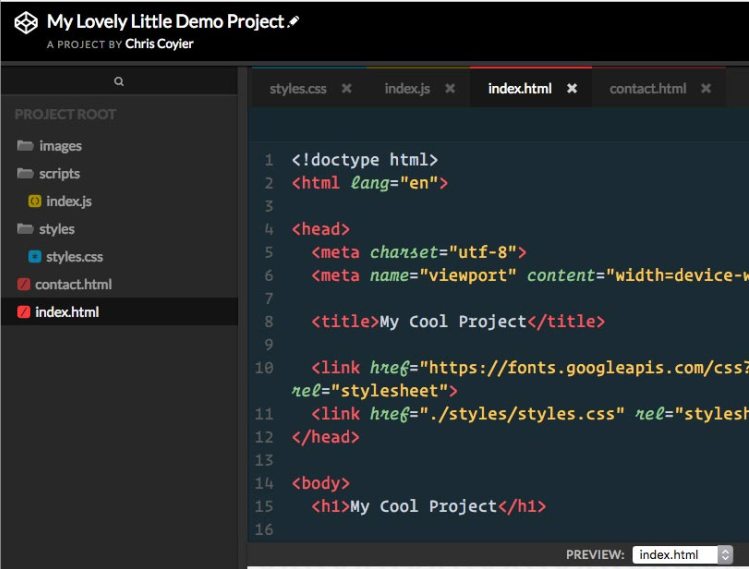Click the red index.html file icon
The height and width of the screenshot is (569, 749).
click(23, 312)
